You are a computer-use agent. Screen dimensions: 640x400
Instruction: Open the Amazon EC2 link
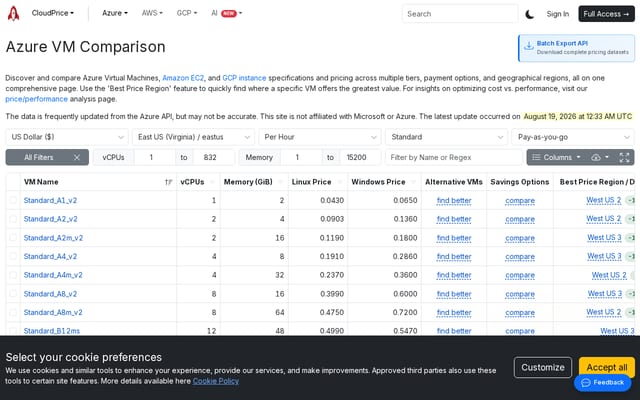183,78
